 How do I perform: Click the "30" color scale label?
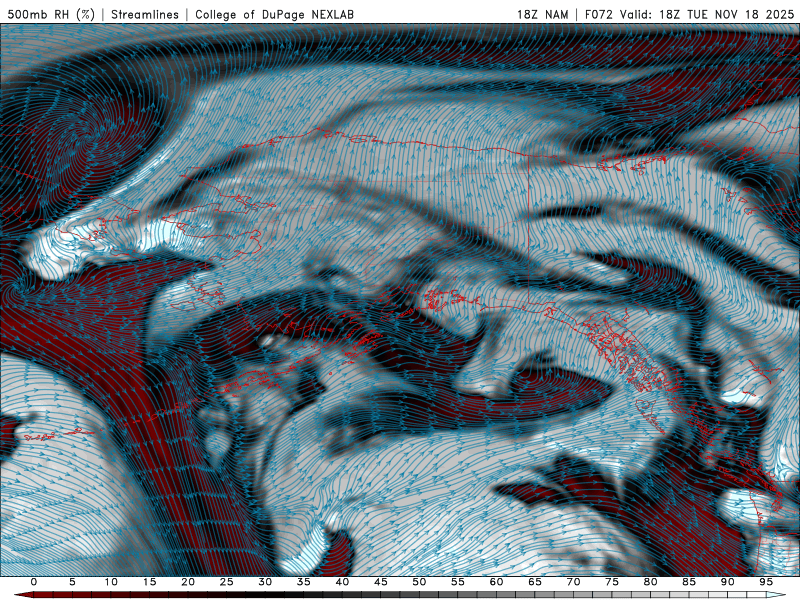265,582
